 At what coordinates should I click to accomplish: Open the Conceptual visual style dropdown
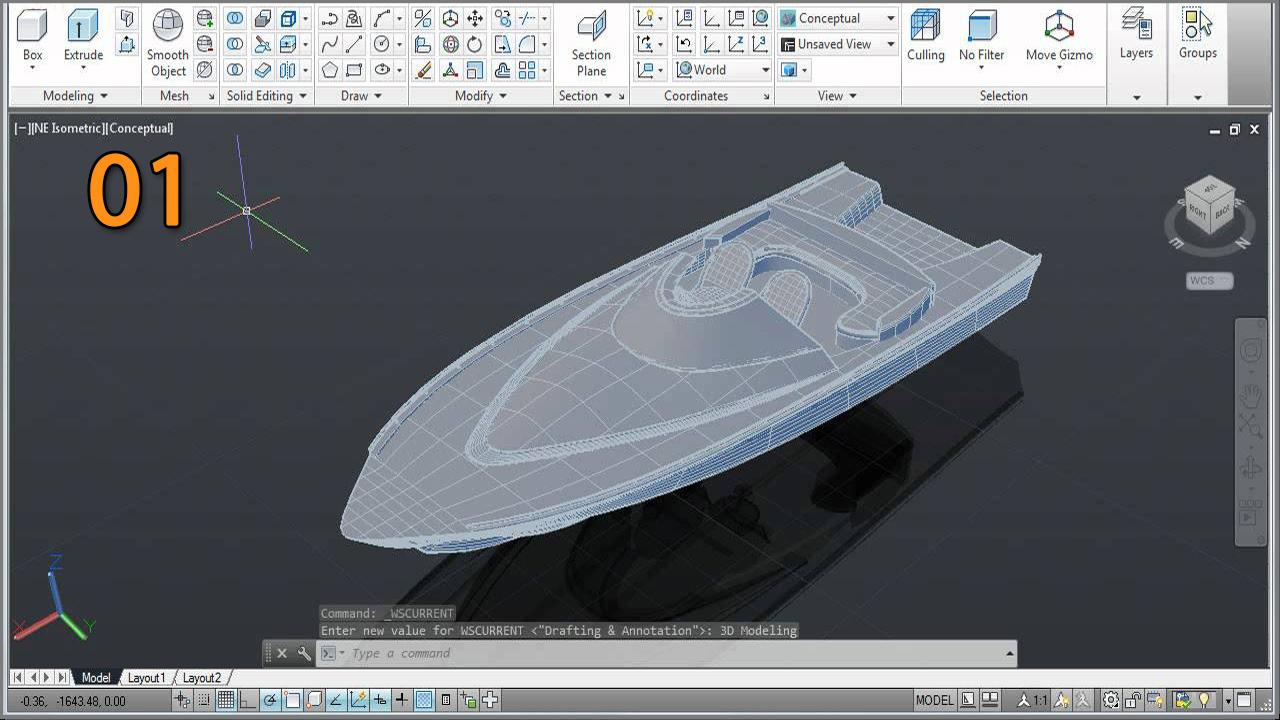tap(837, 18)
